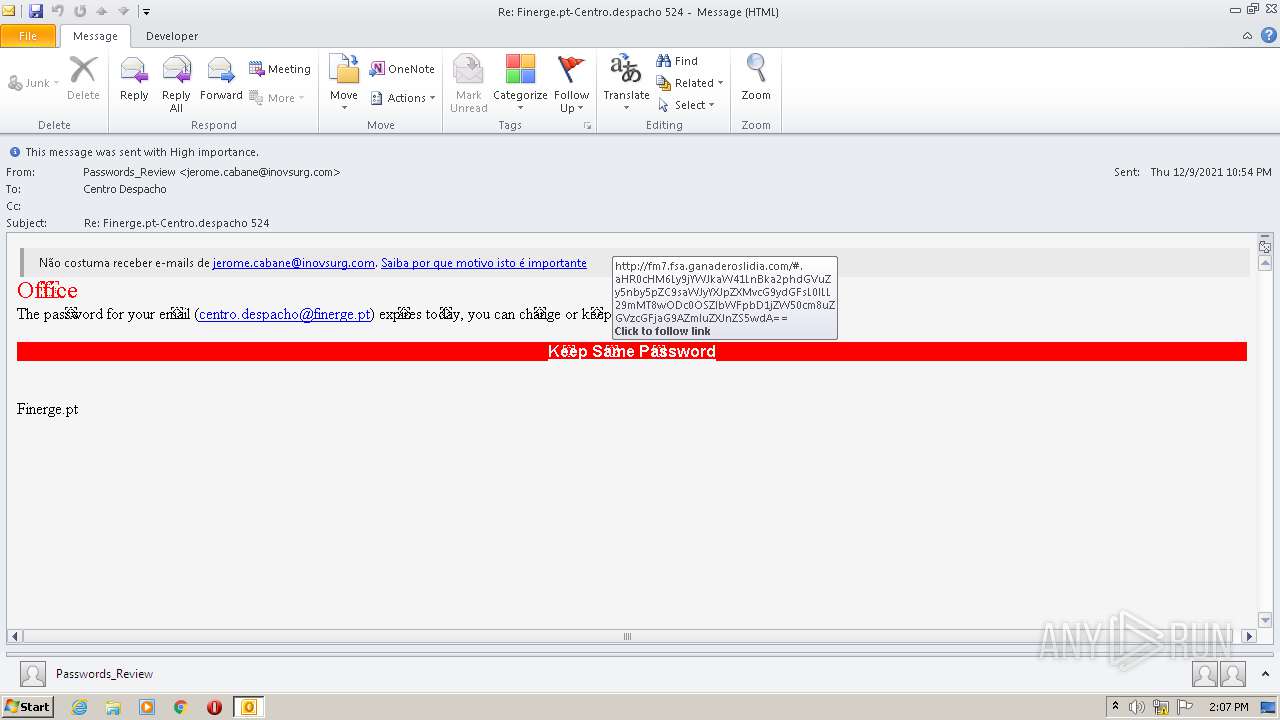This screenshot has height=720, width=1280.
Task: Click 'Saiba por que motivo isto é importante' link
Action: coord(484,263)
